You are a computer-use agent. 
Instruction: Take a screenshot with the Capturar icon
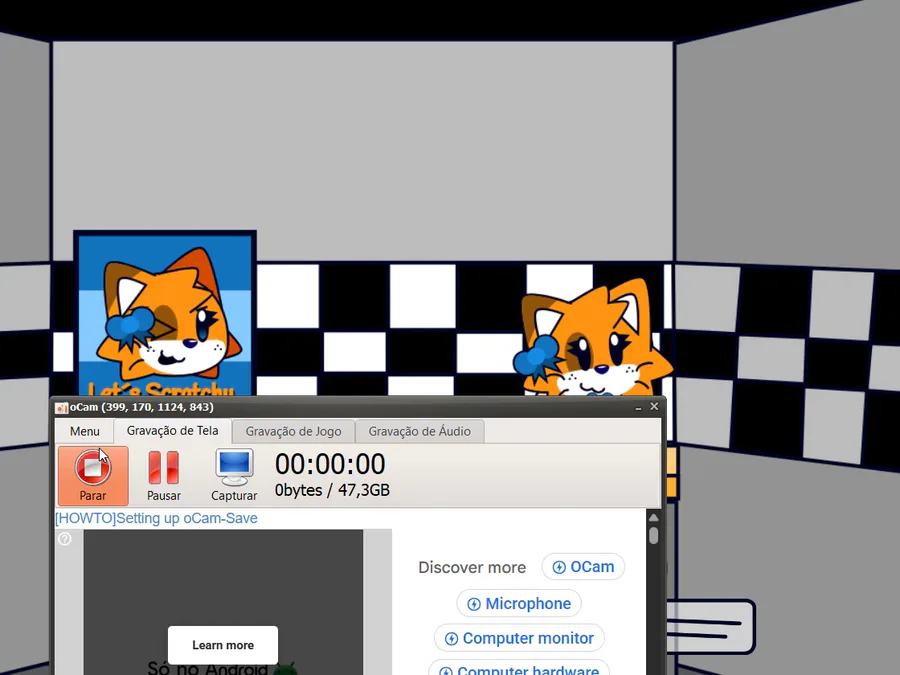click(x=234, y=476)
